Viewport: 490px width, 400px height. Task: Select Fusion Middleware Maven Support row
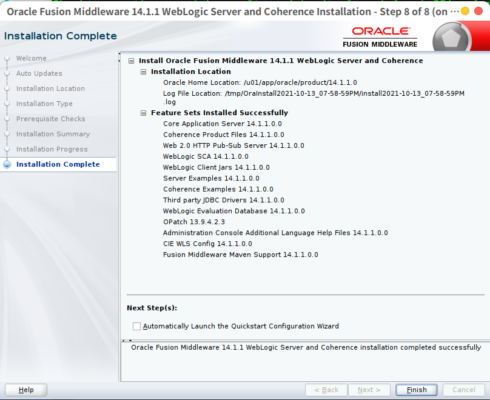tap(240, 255)
